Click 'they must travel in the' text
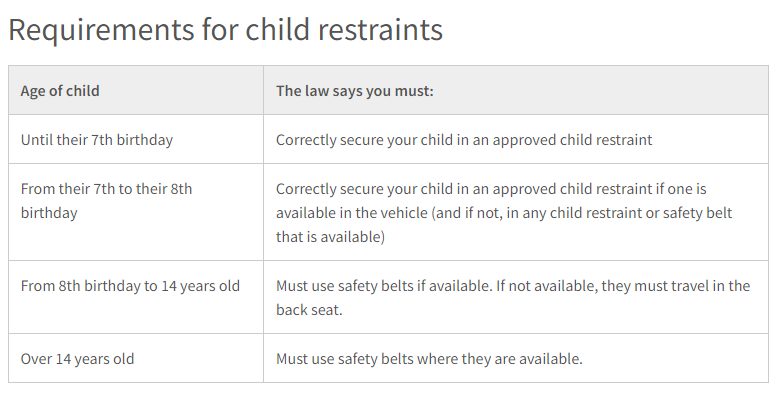The width and height of the screenshot is (777, 393). pyautogui.click(x=675, y=286)
